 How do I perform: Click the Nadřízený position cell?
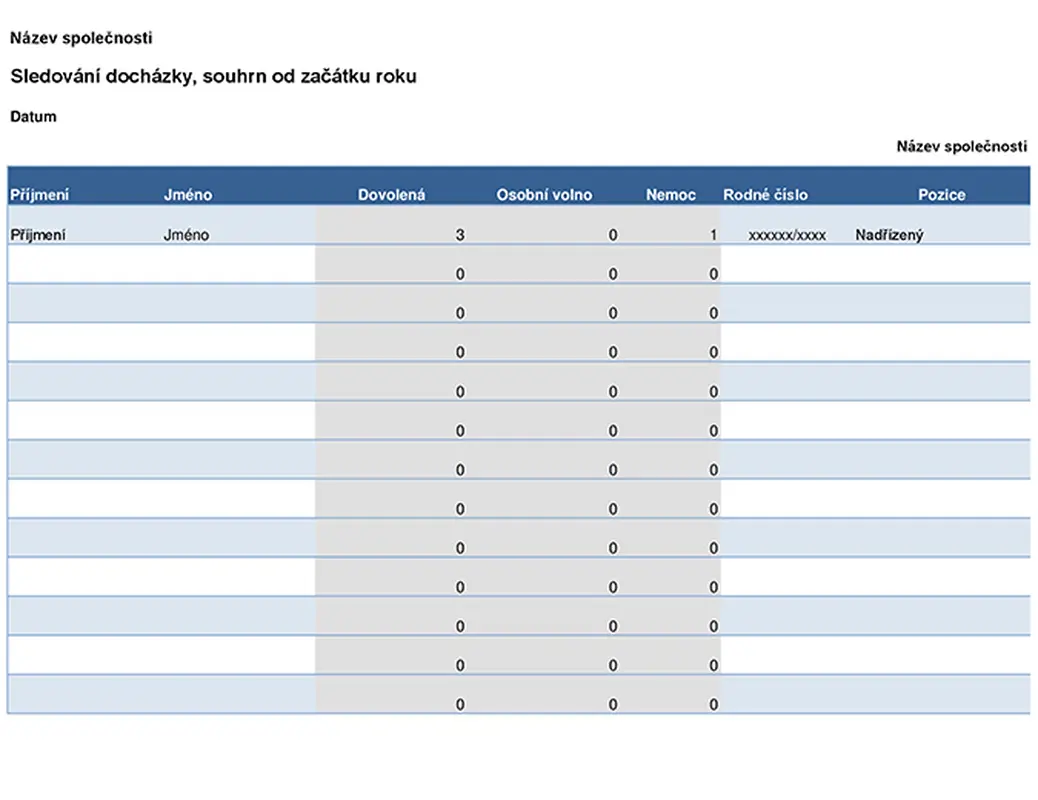coord(889,235)
